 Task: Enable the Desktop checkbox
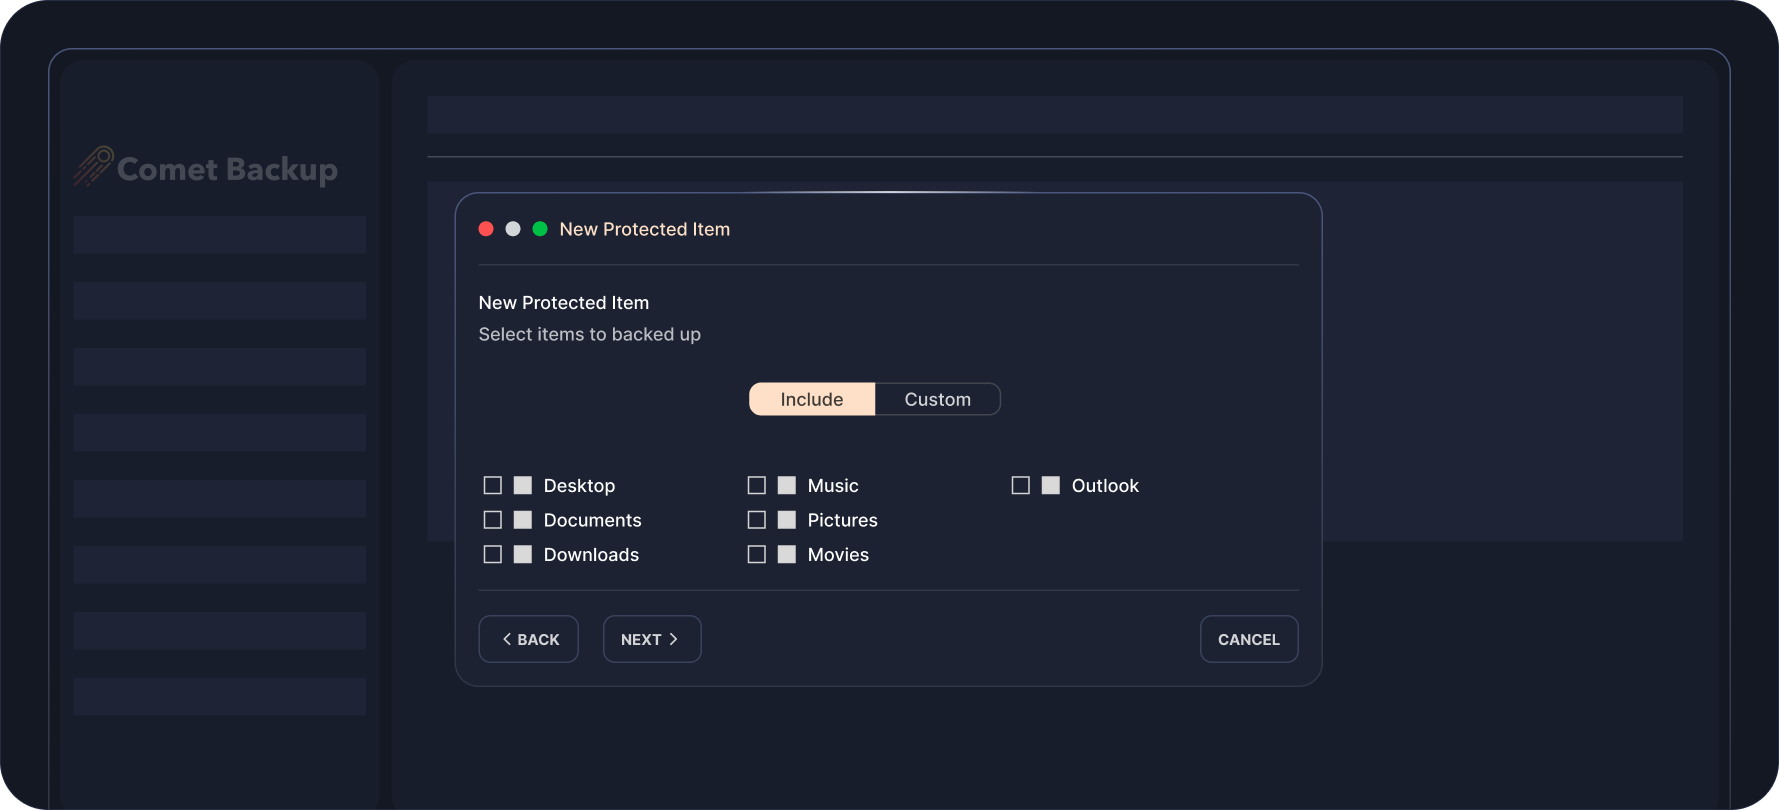(x=493, y=485)
